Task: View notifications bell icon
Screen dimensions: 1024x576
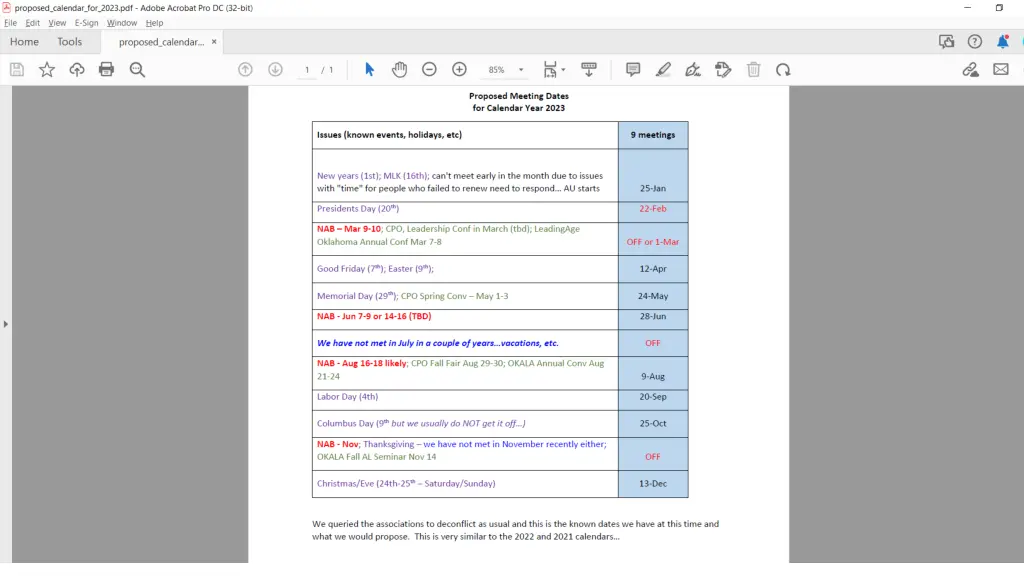Action: (x=1002, y=42)
